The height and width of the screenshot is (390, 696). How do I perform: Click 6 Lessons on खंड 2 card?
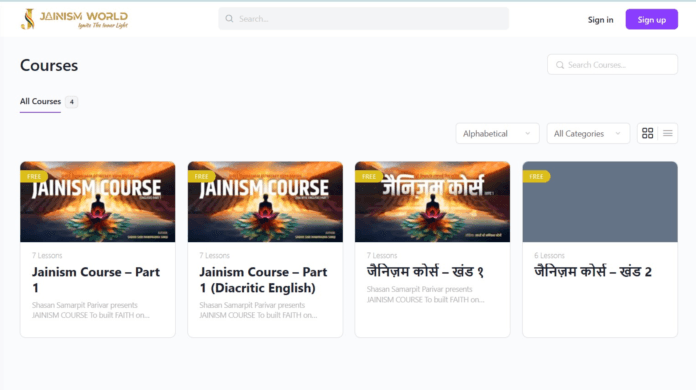pyautogui.click(x=550, y=256)
